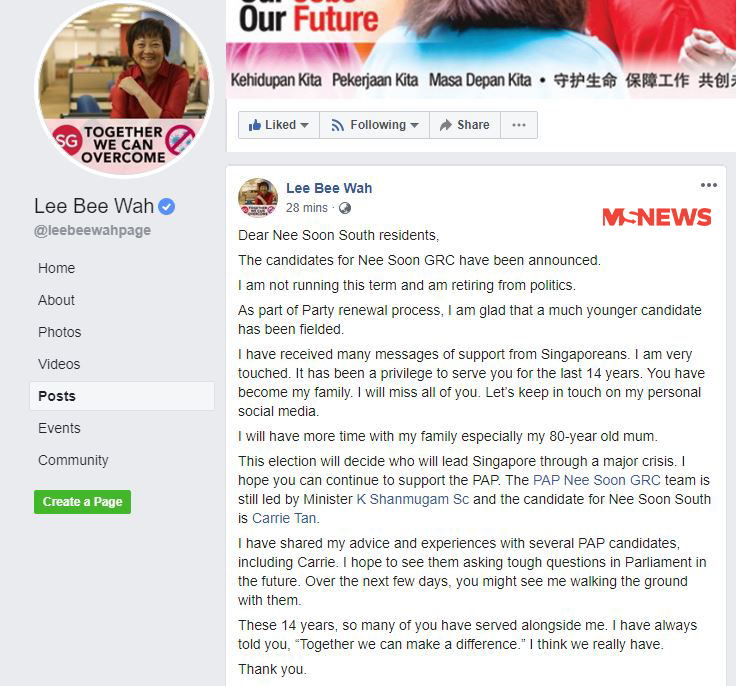Open the K Shanmugam Sc link
Viewport: 736px width, 686px height.
[413, 499]
